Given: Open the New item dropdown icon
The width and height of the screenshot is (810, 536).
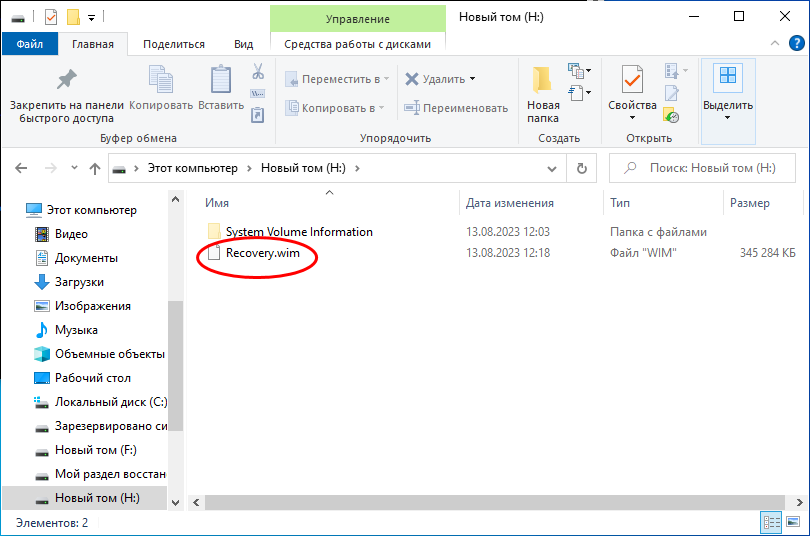Looking at the screenshot, I should (580, 70).
